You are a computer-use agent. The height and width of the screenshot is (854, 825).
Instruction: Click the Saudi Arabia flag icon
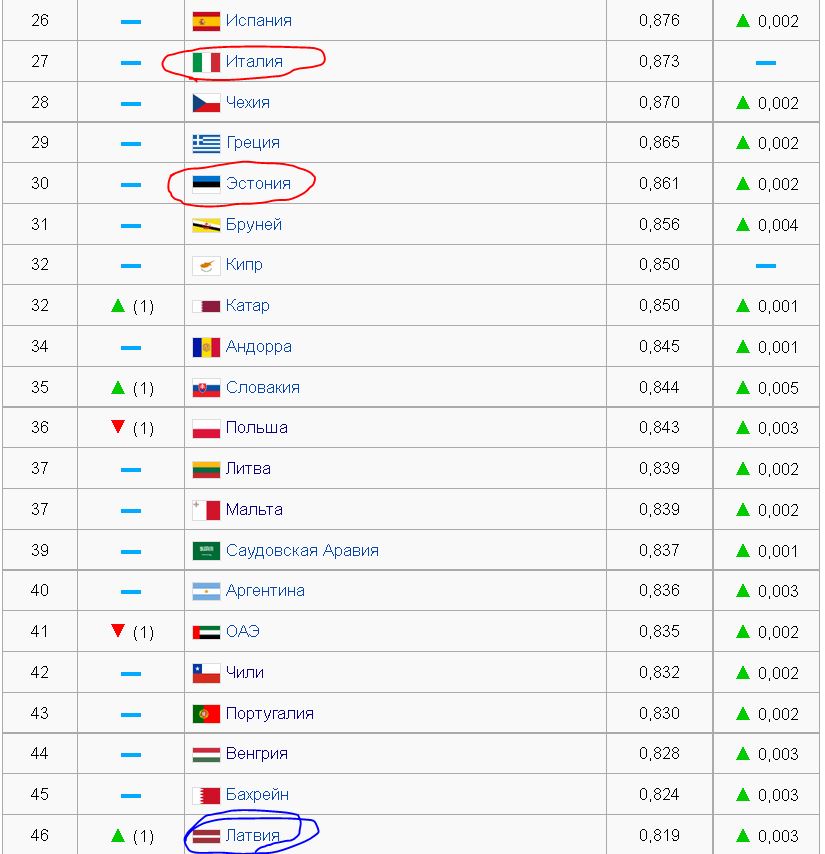[x=206, y=551]
